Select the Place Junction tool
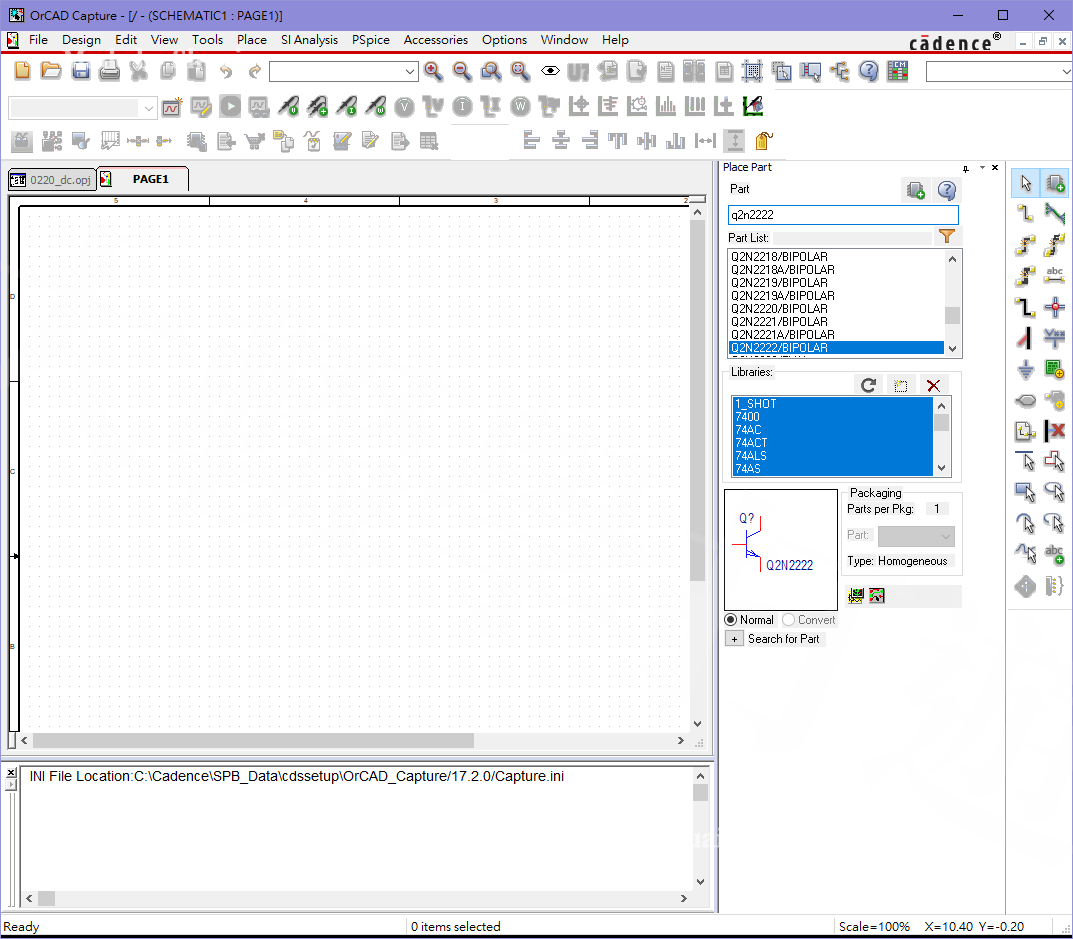Image resolution: width=1073 pixels, height=939 pixels. pyautogui.click(x=1055, y=307)
